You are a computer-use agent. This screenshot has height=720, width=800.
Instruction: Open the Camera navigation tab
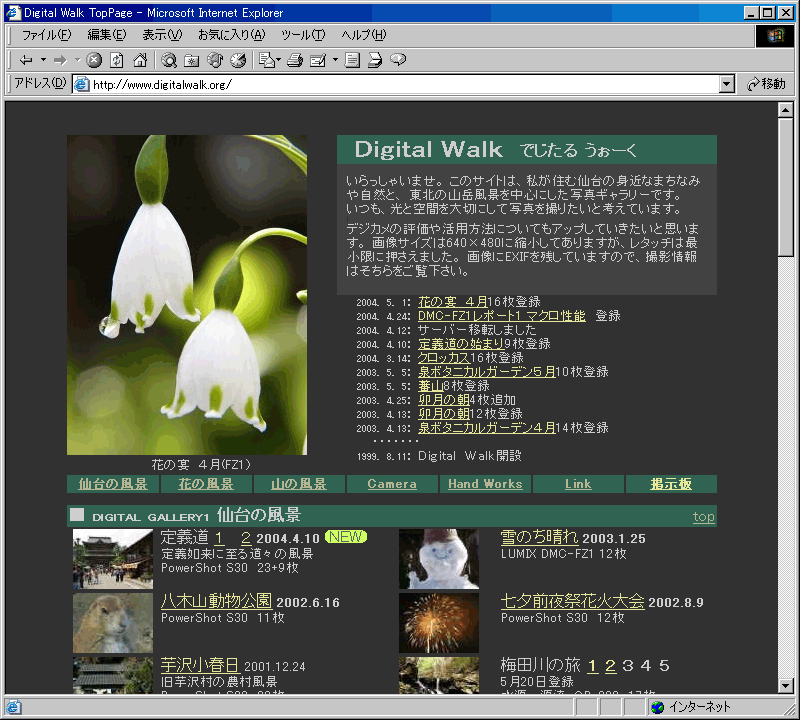pos(392,484)
